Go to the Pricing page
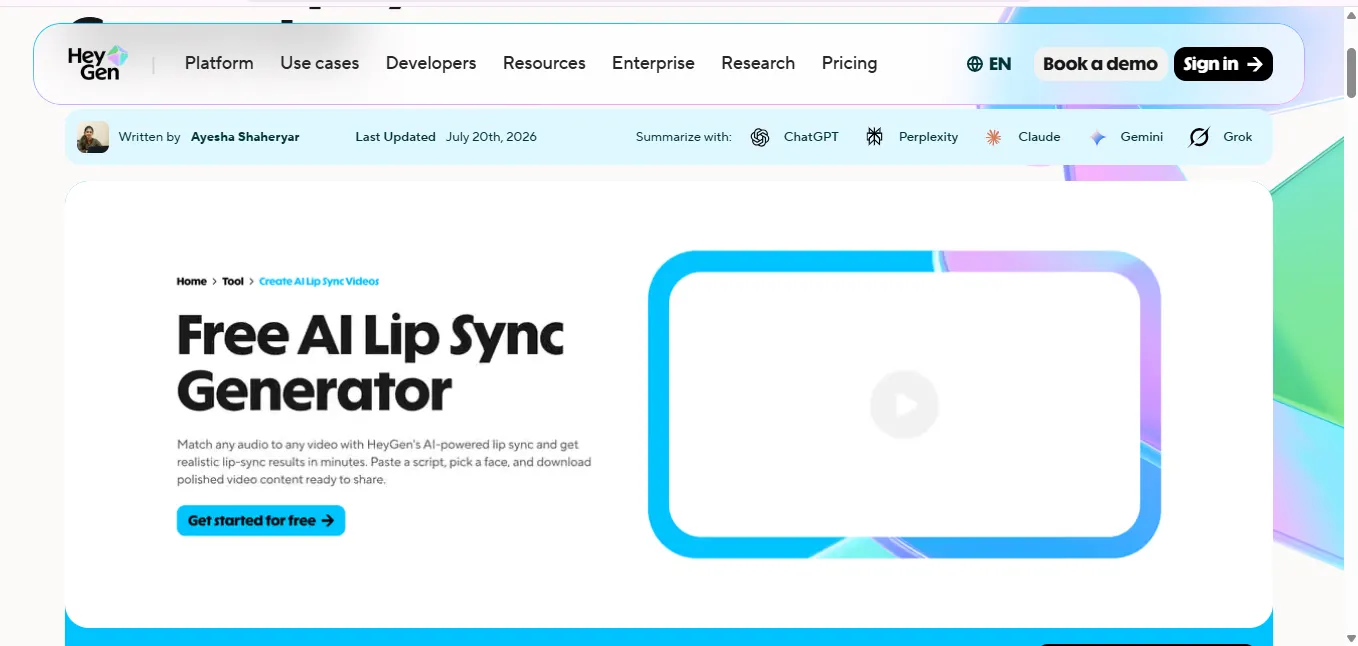Screen dimensions: 1358x646 click(x=849, y=63)
